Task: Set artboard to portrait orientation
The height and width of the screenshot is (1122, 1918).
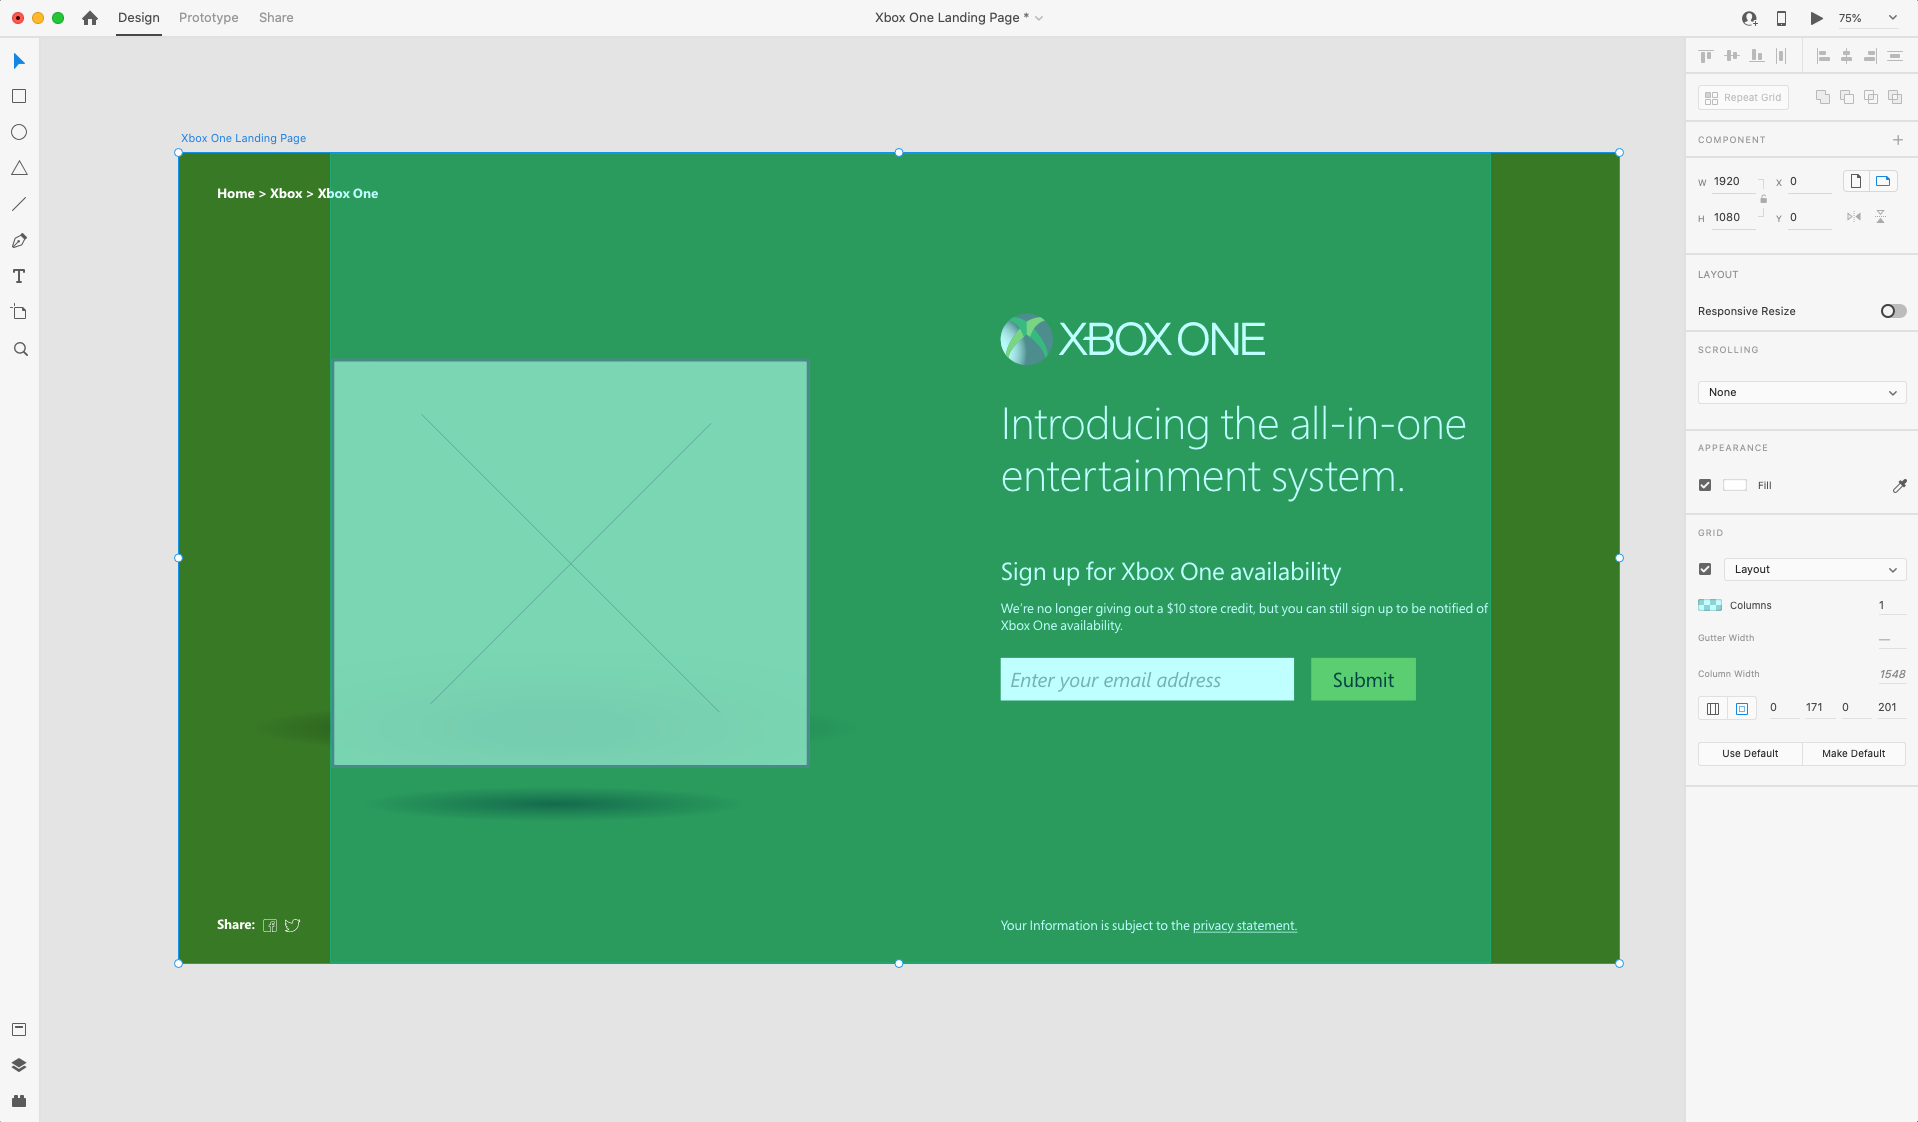Action: [1856, 181]
